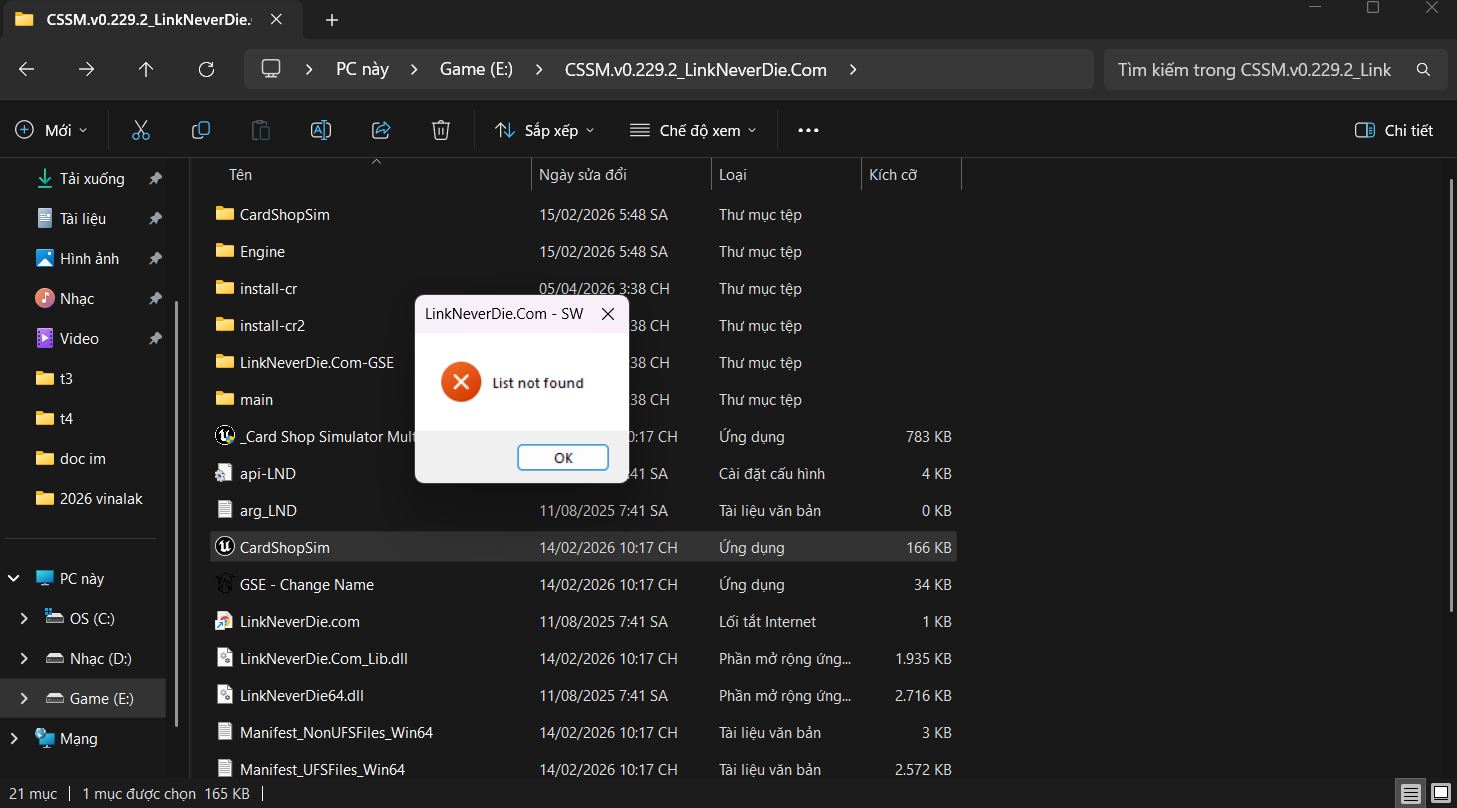The image size is (1457, 808).
Task: Switch to details list view icon
Action: coord(1411,794)
